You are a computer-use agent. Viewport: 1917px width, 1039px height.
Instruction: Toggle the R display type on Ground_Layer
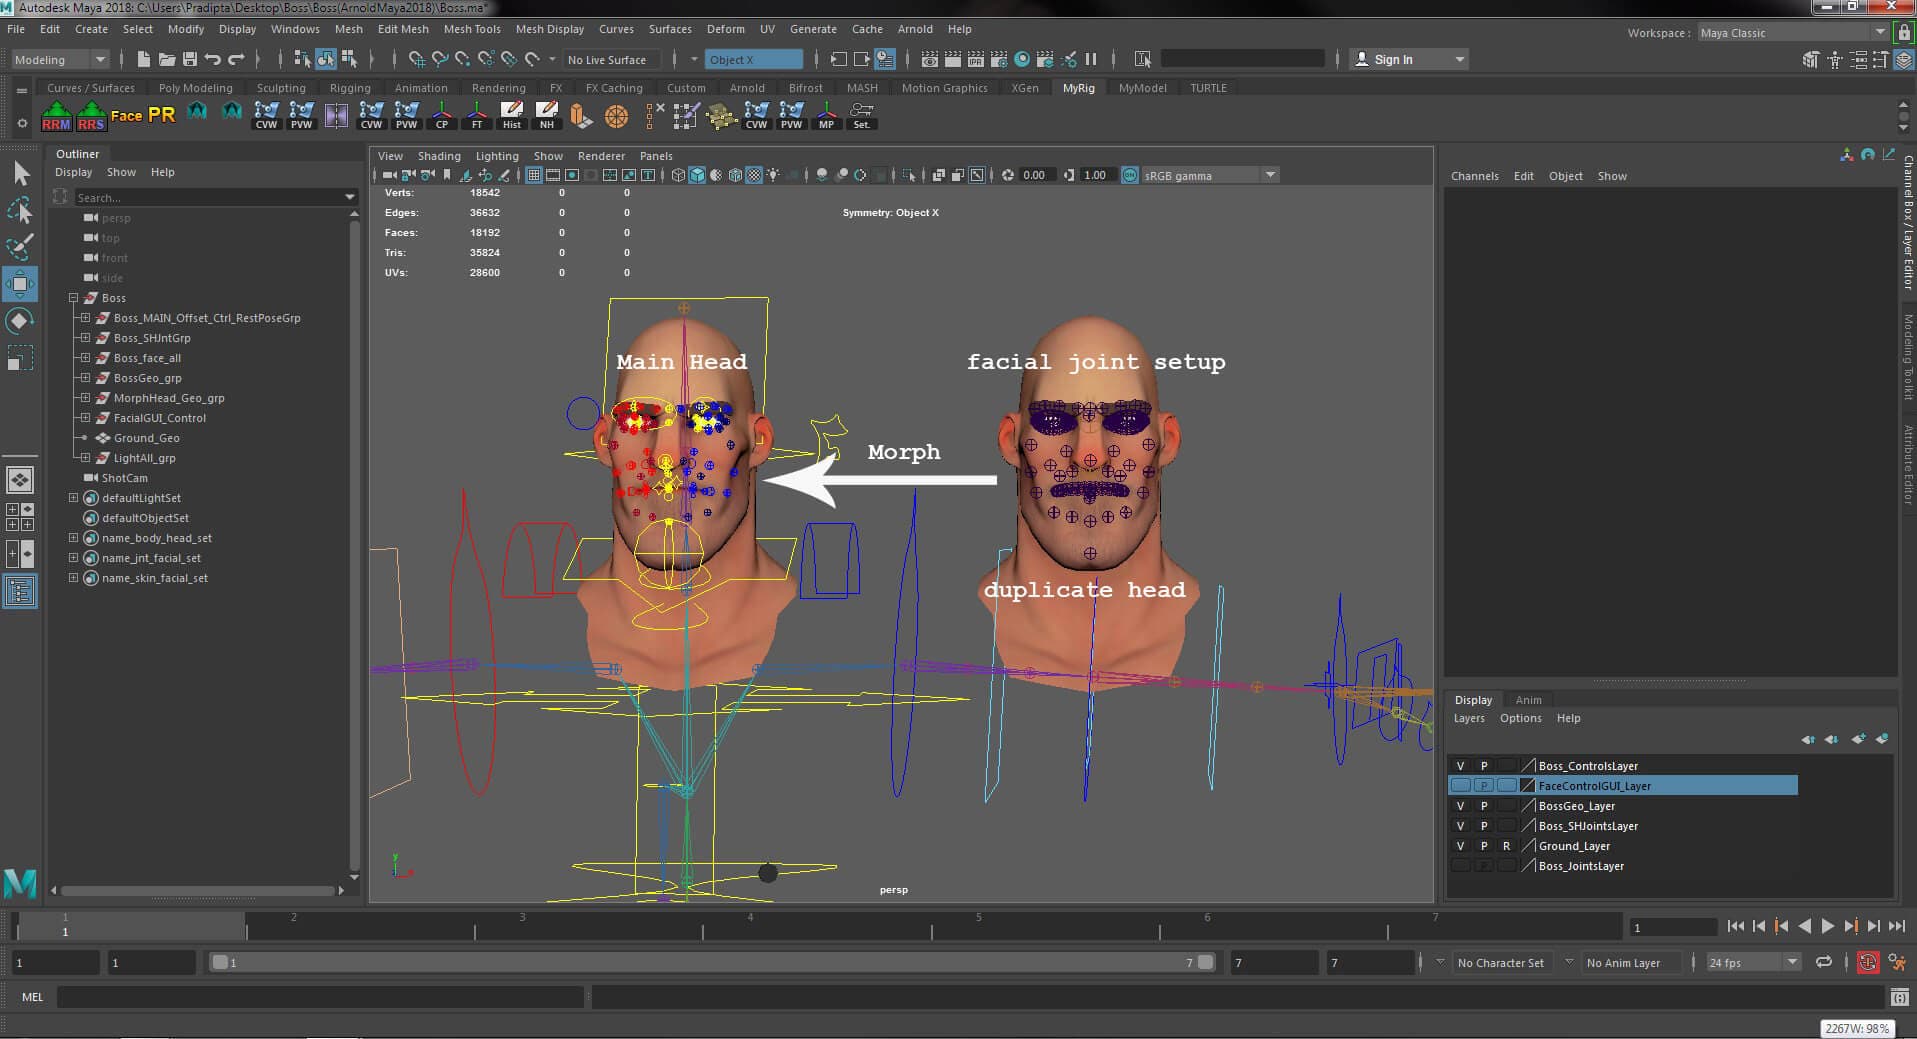click(x=1507, y=846)
